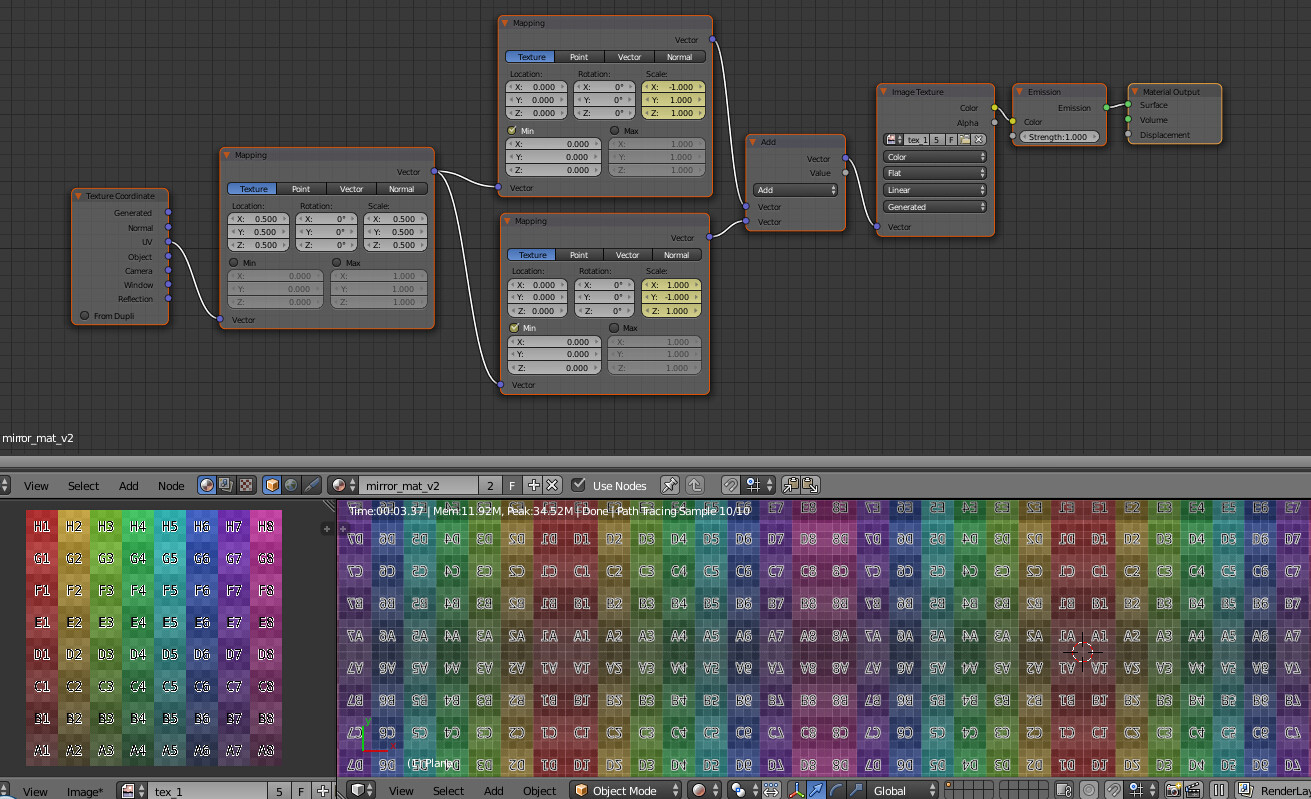Disable Min checkbox in top Mapping node

click(x=513, y=131)
